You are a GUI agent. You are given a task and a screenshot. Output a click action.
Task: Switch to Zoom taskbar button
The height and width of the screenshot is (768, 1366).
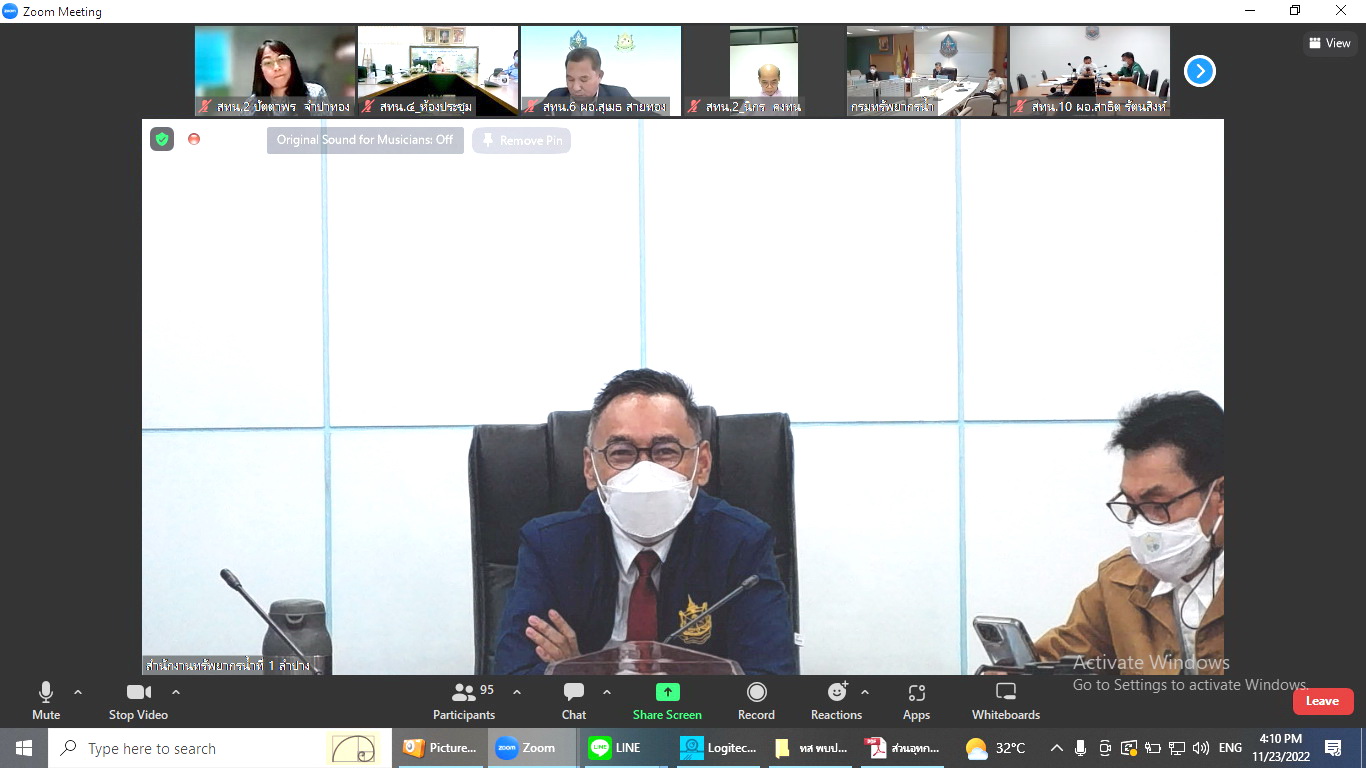point(532,748)
